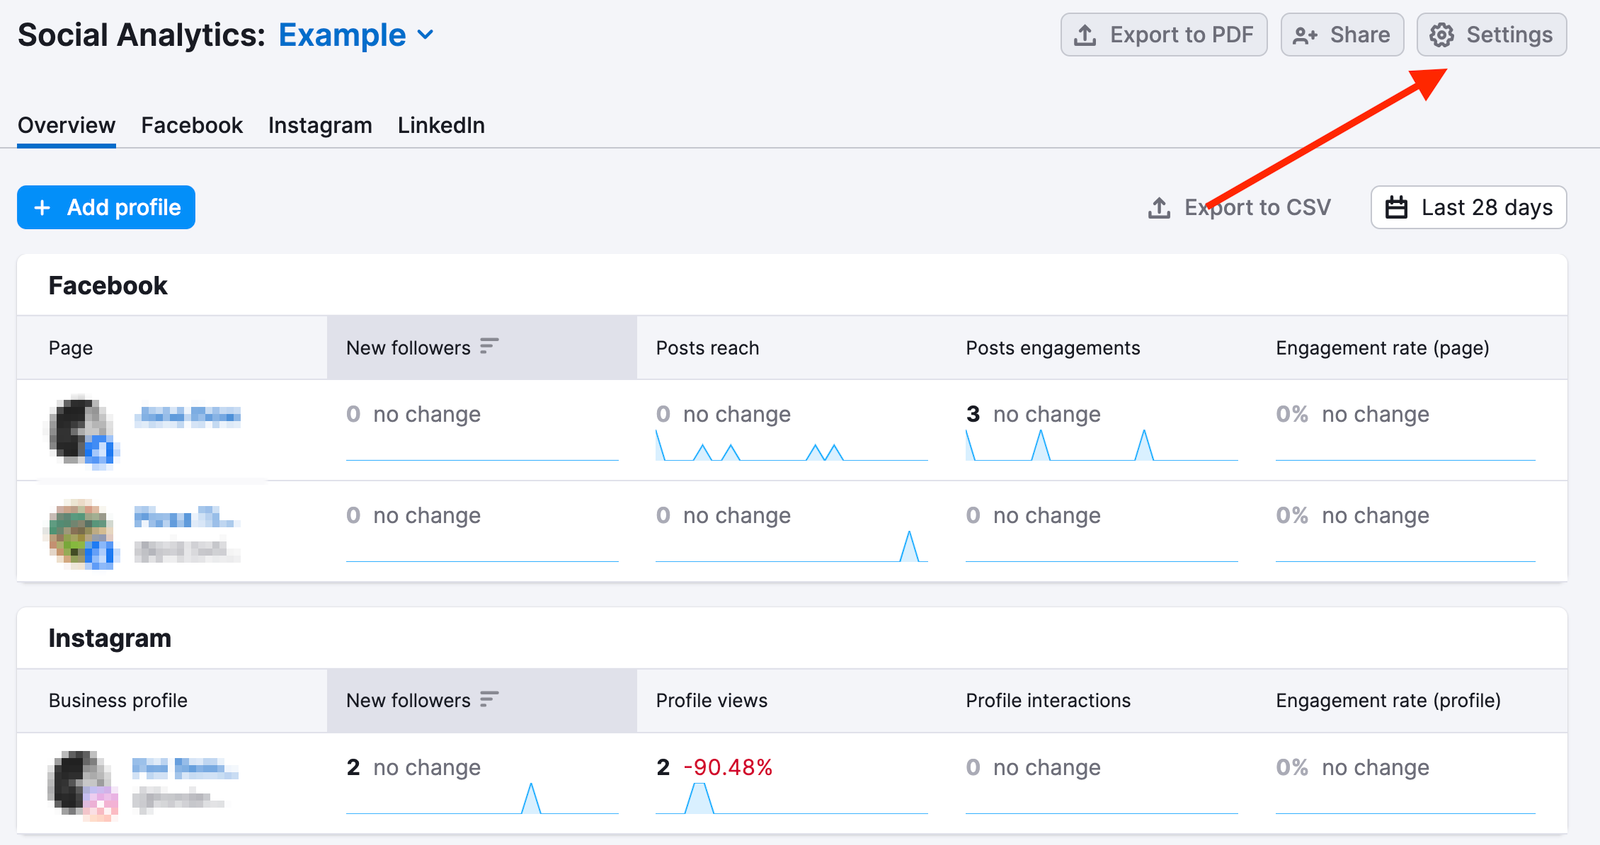
Task: Sort Instagram table by New followers icon
Action: coord(489,699)
